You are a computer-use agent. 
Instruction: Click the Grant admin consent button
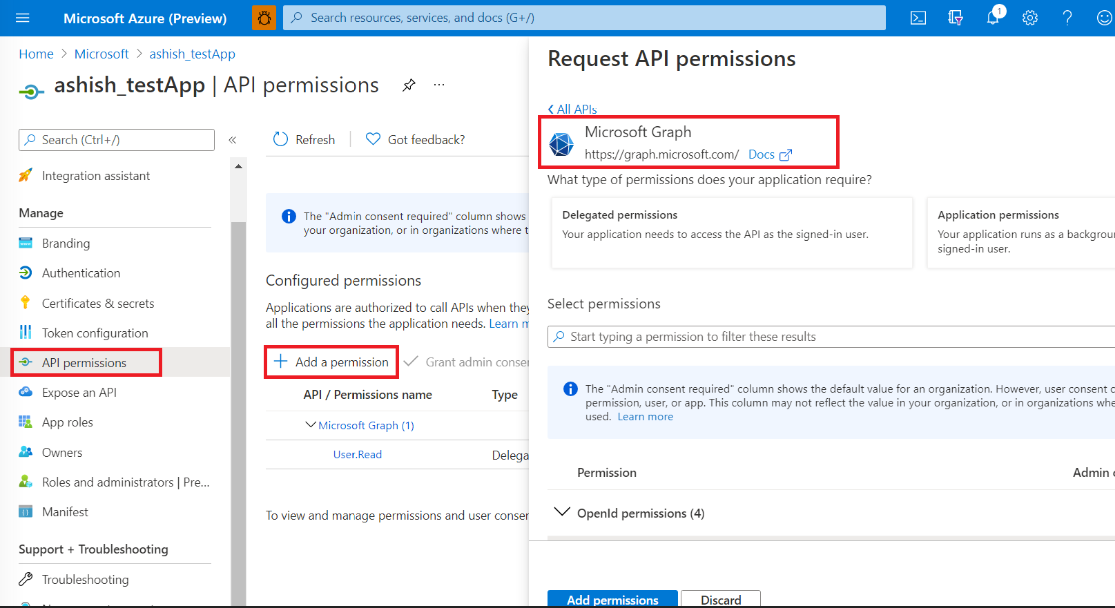coord(466,362)
